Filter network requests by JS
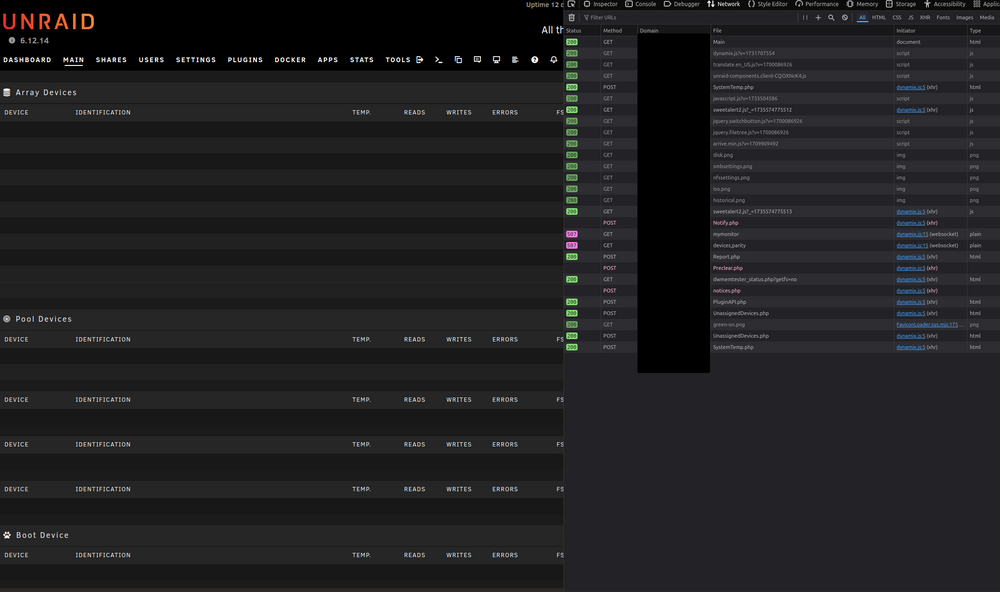1000x592 pixels. [911, 18]
